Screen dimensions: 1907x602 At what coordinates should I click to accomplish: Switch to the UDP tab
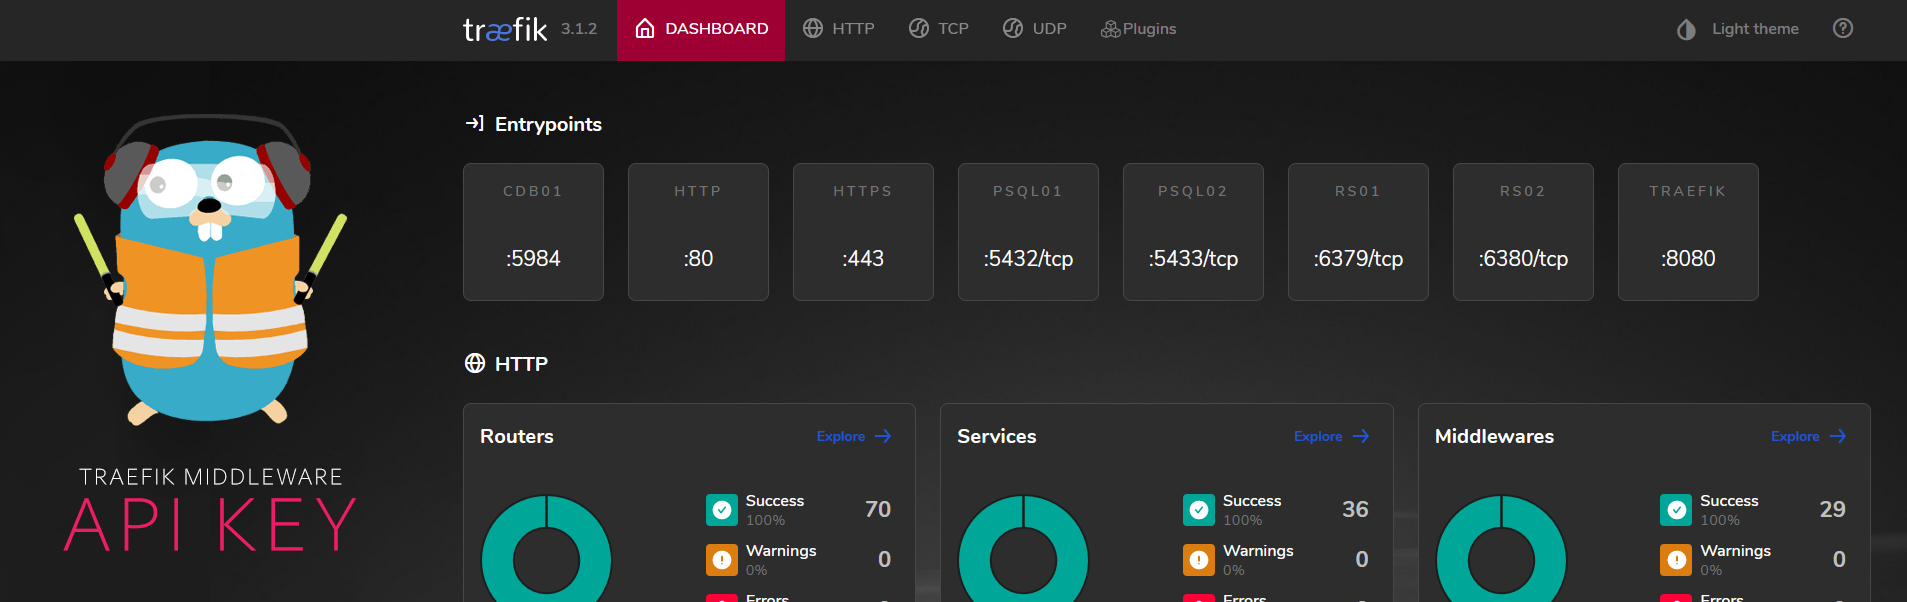pos(1035,29)
